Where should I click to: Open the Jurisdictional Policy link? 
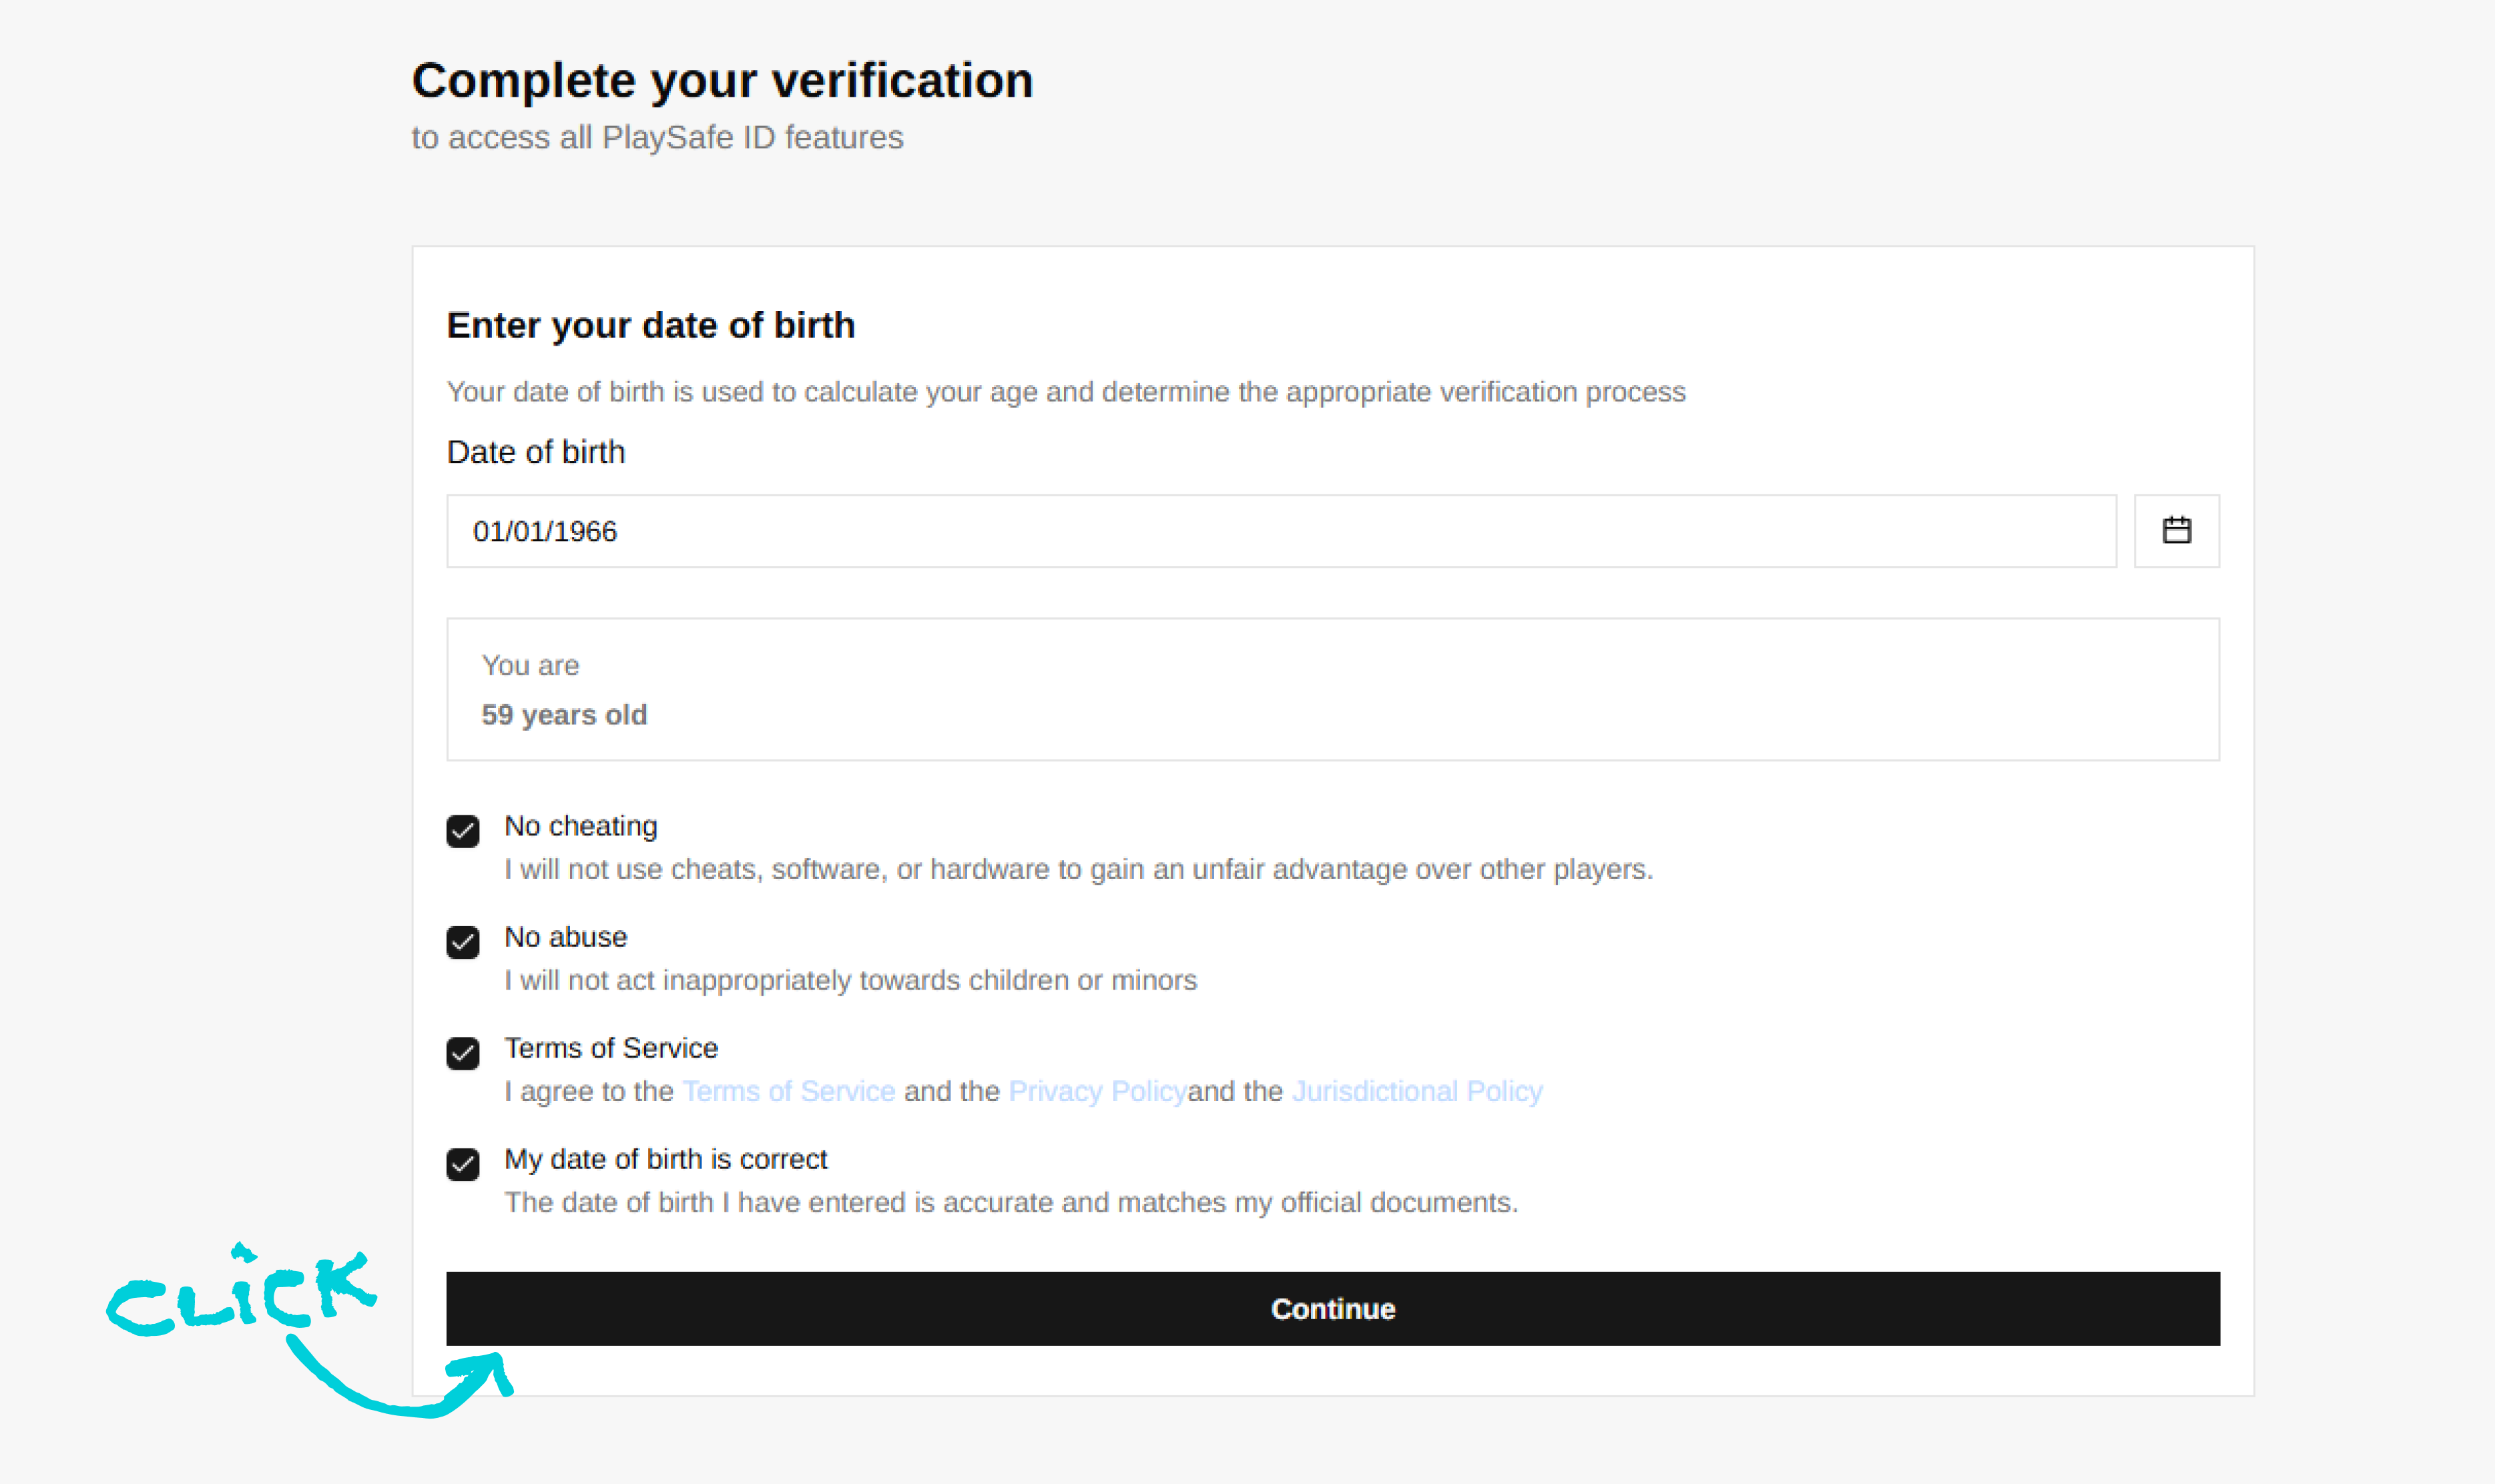click(1417, 1091)
